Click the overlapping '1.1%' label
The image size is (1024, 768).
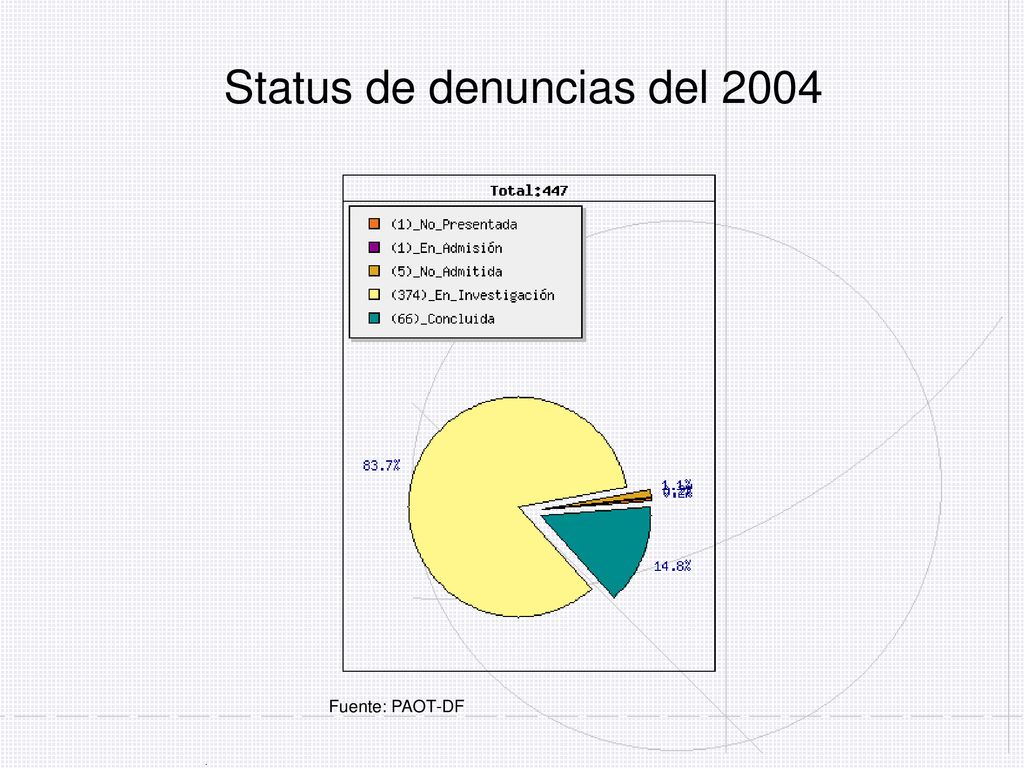pos(677,486)
